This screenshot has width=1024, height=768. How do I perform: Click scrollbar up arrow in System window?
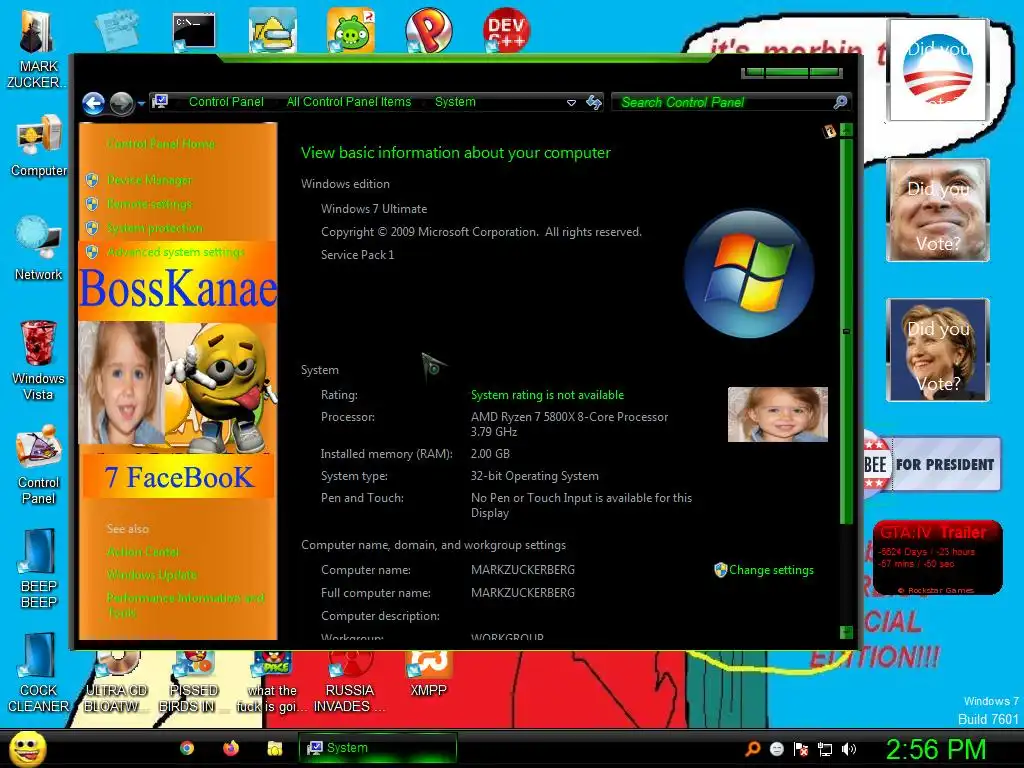846,129
